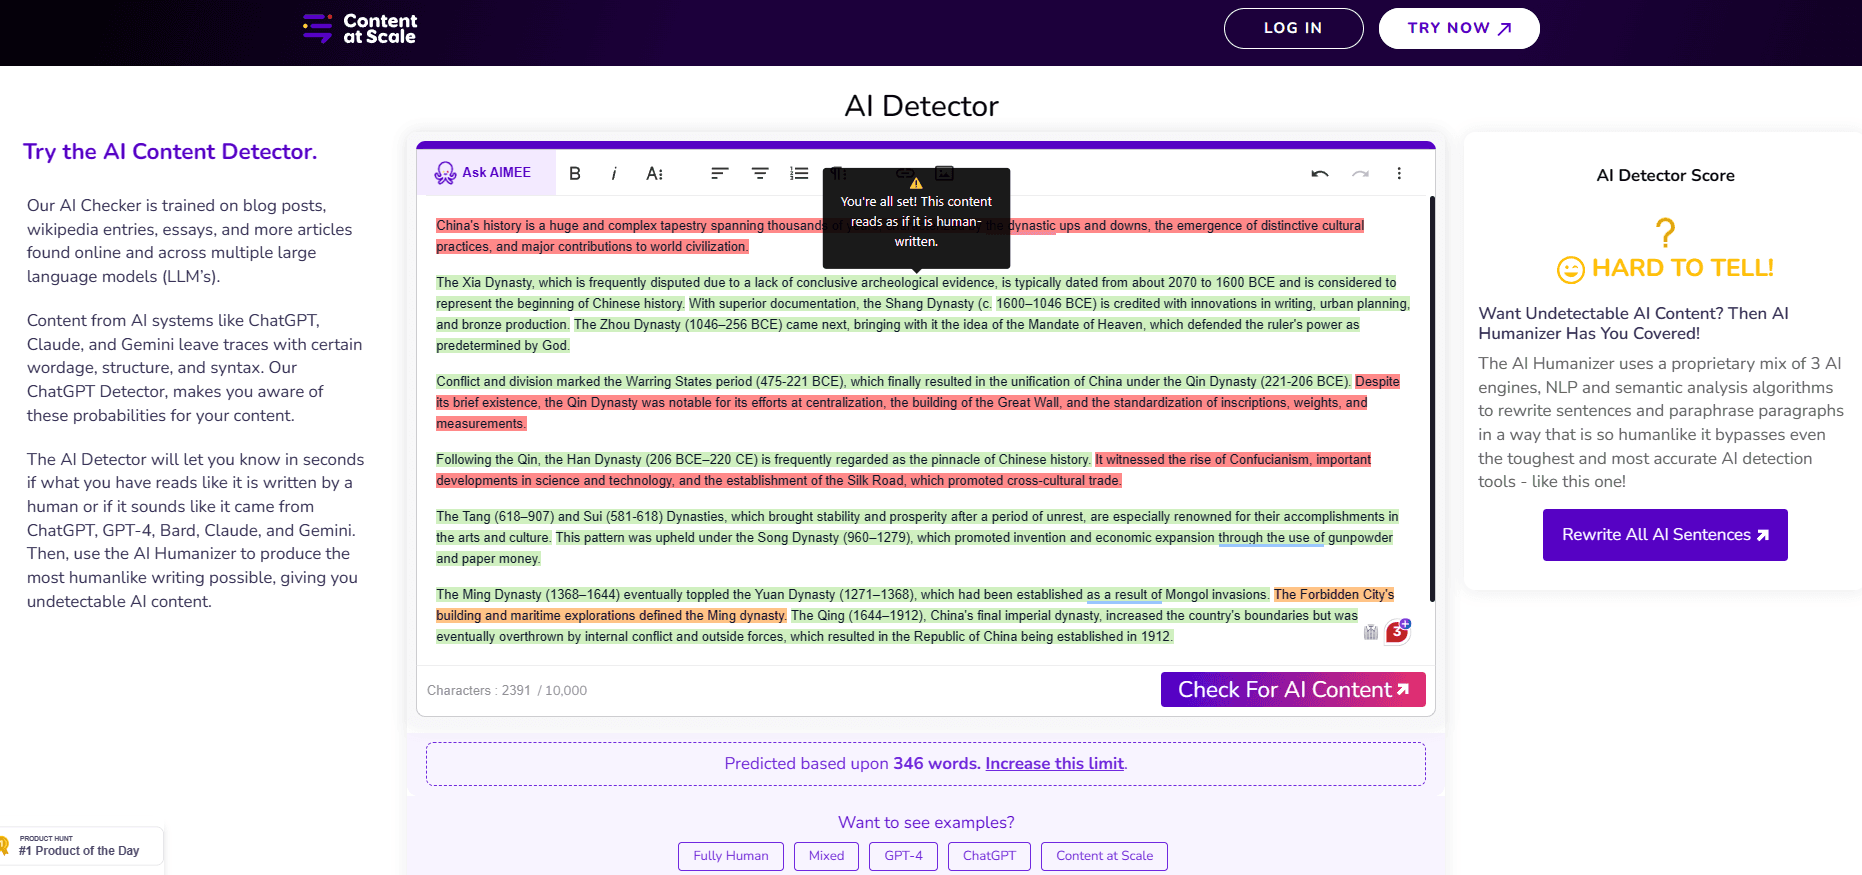
Task: Select the ChatGPT example
Action: click(x=988, y=856)
